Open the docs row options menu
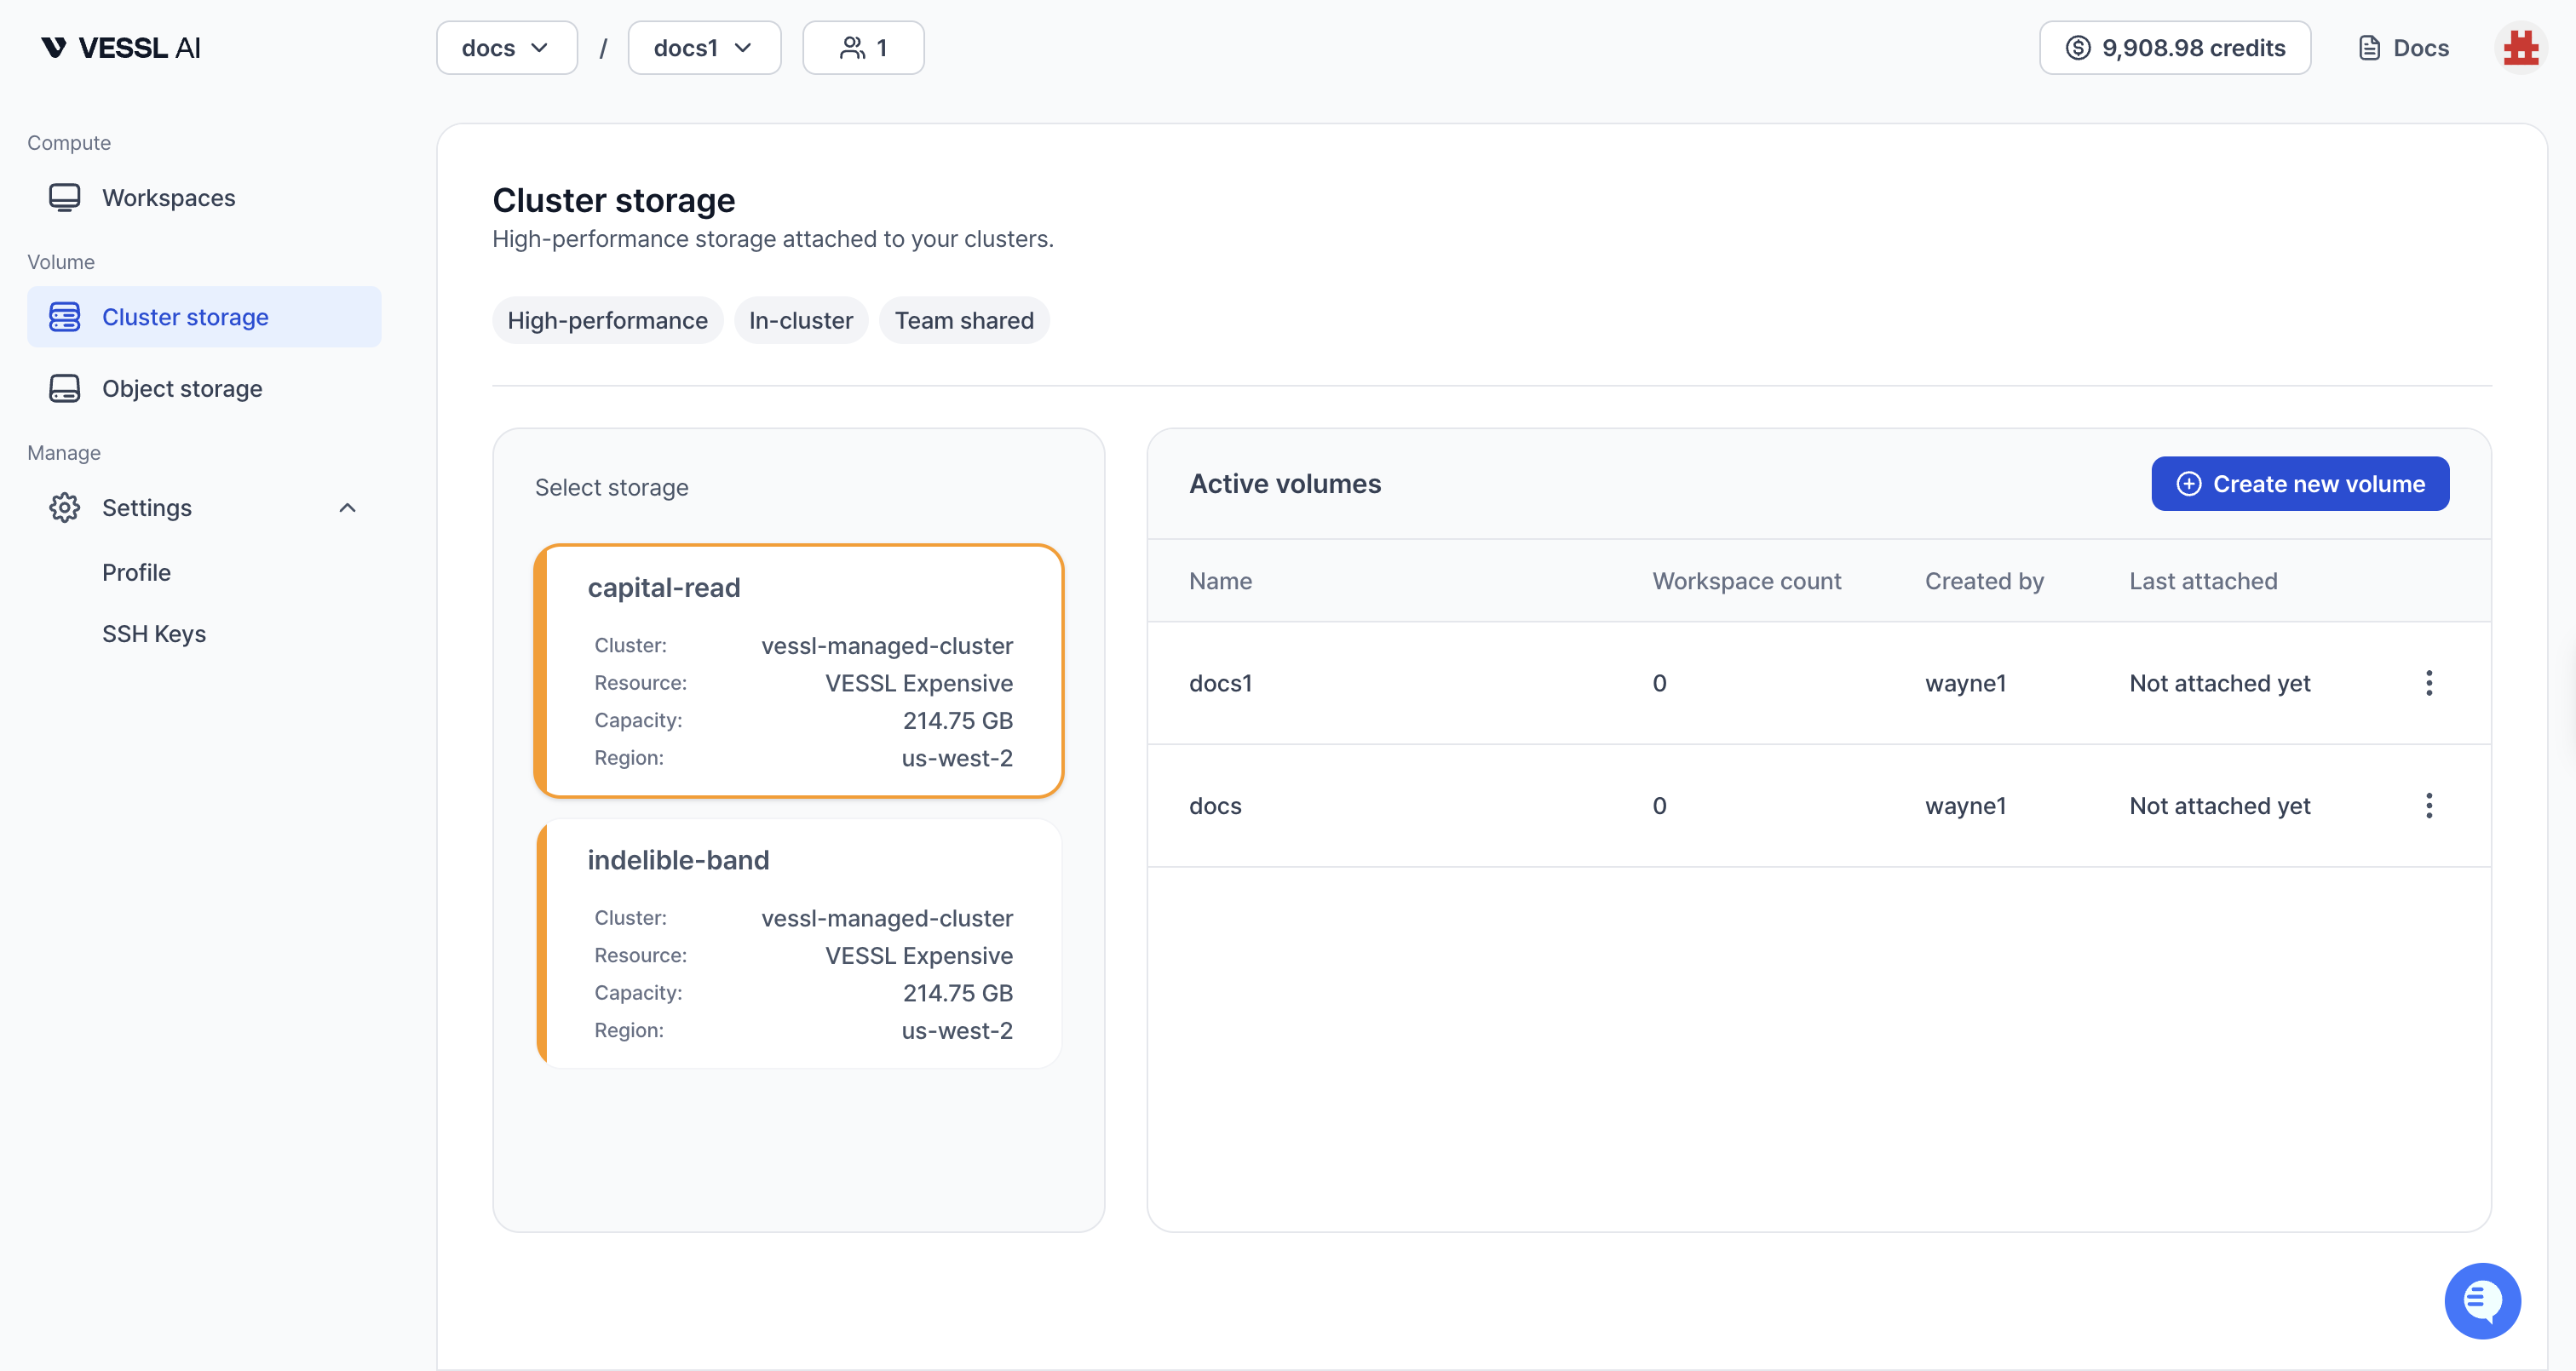The image size is (2576, 1371). click(2429, 805)
